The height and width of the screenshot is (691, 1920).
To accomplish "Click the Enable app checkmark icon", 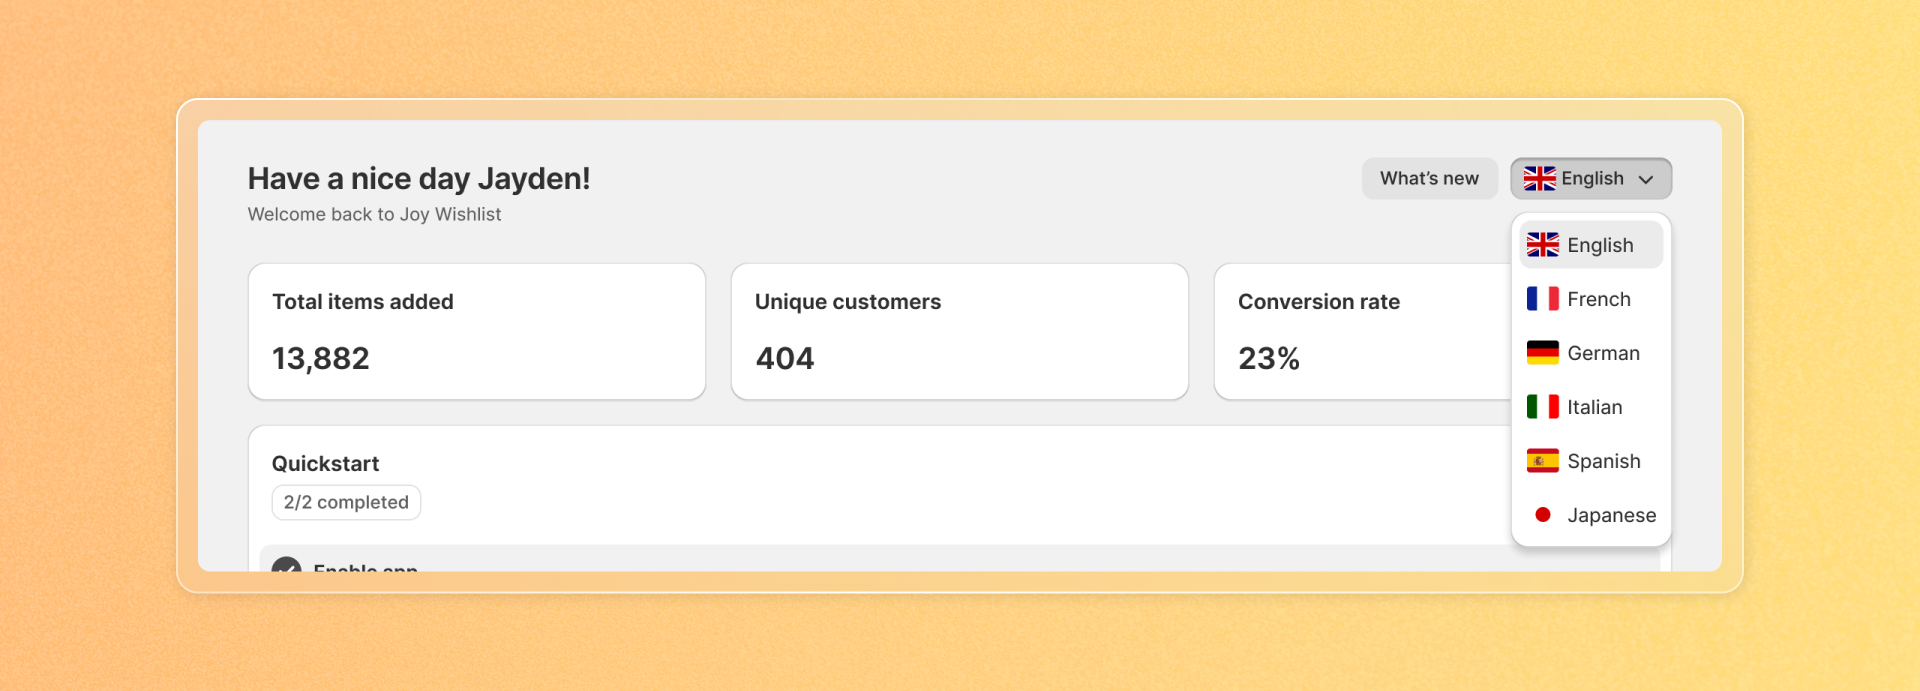I will coord(287,565).
